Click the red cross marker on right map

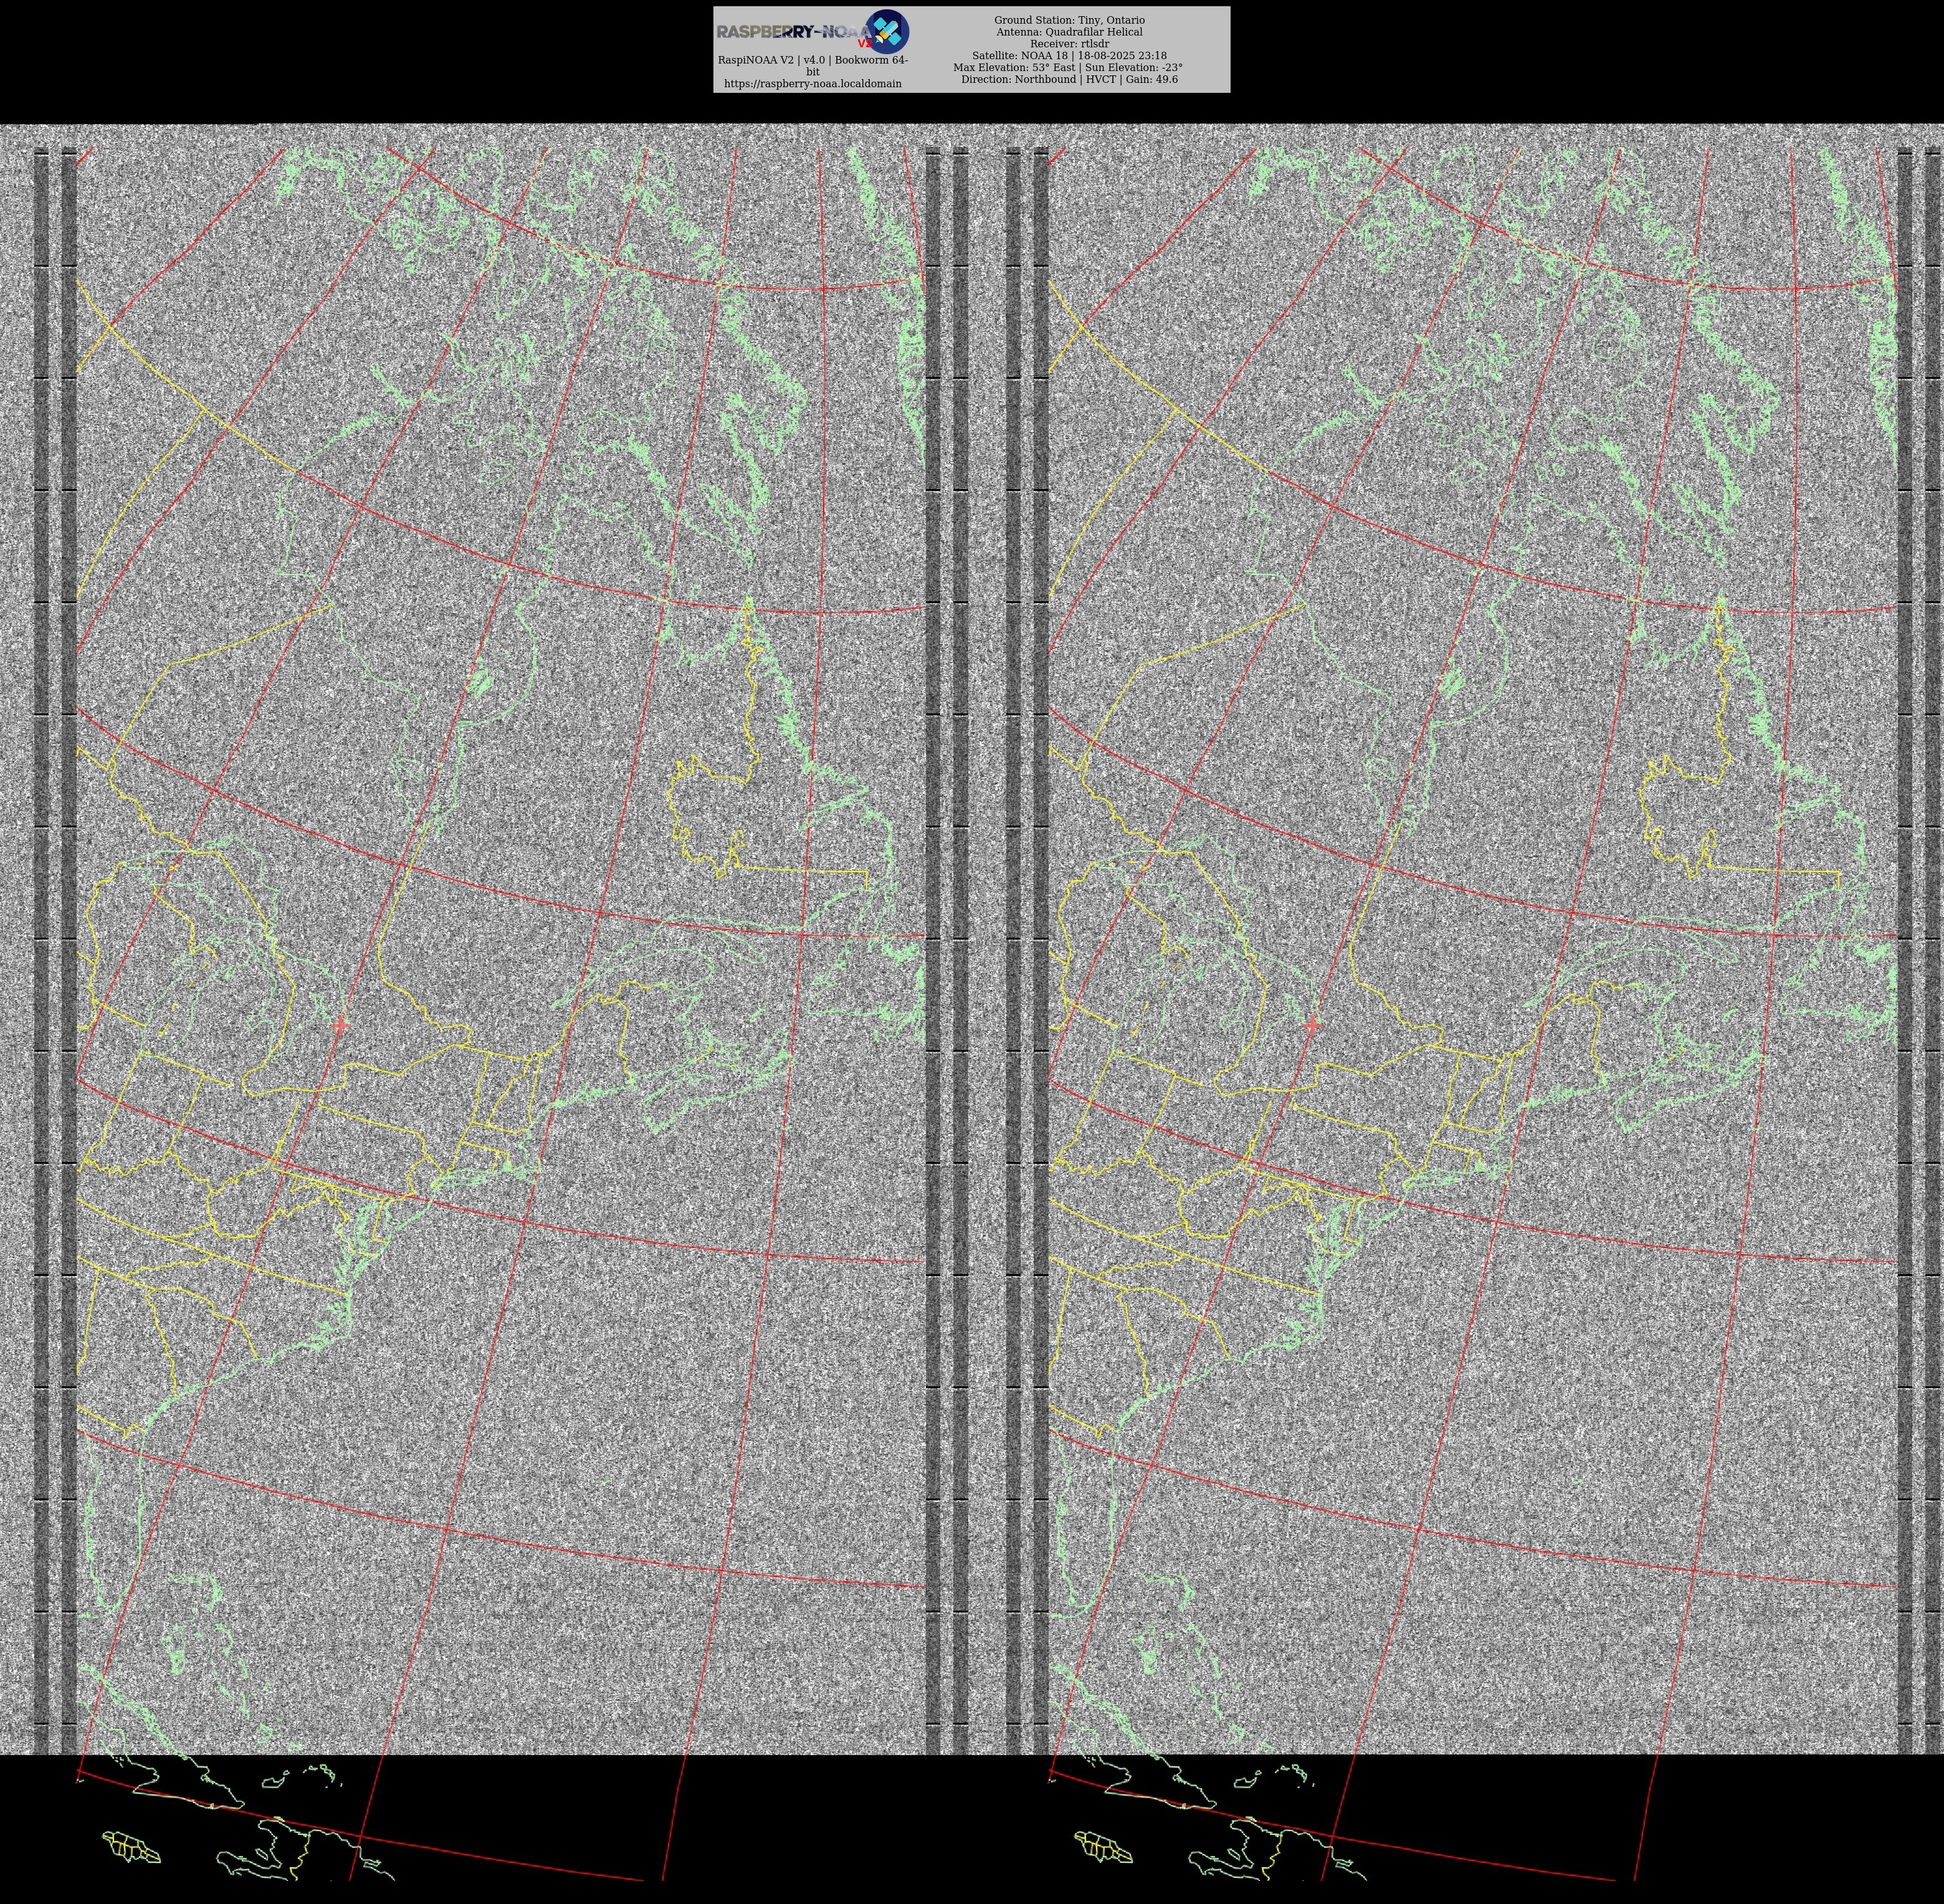(1312, 1025)
